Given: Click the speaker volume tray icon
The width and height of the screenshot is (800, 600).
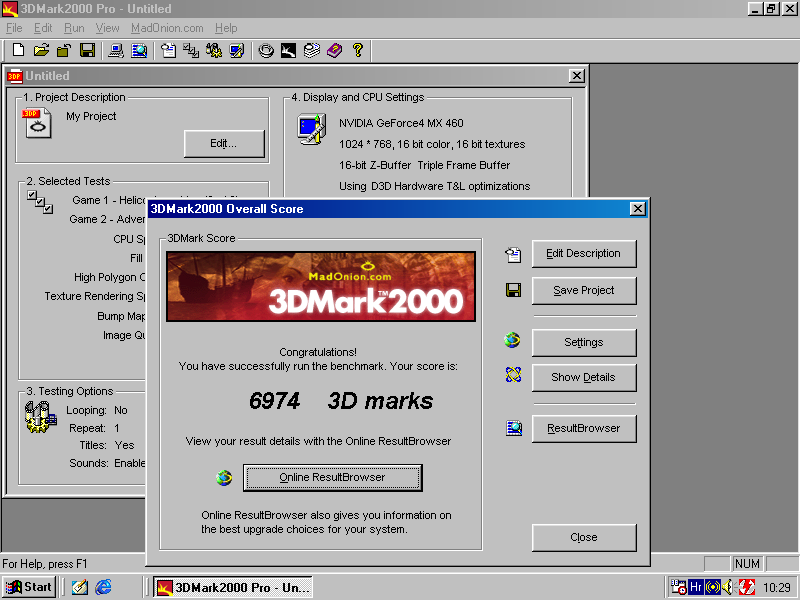Looking at the screenshot, I should [x=729, y=587].
